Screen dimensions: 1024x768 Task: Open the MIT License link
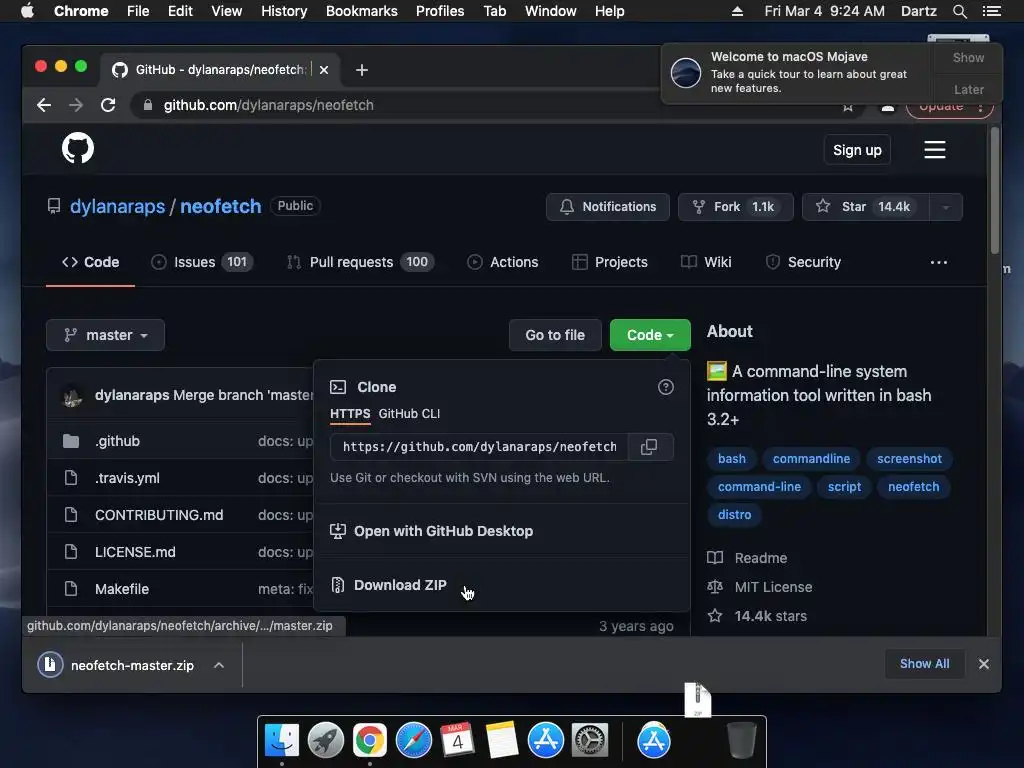773,587
